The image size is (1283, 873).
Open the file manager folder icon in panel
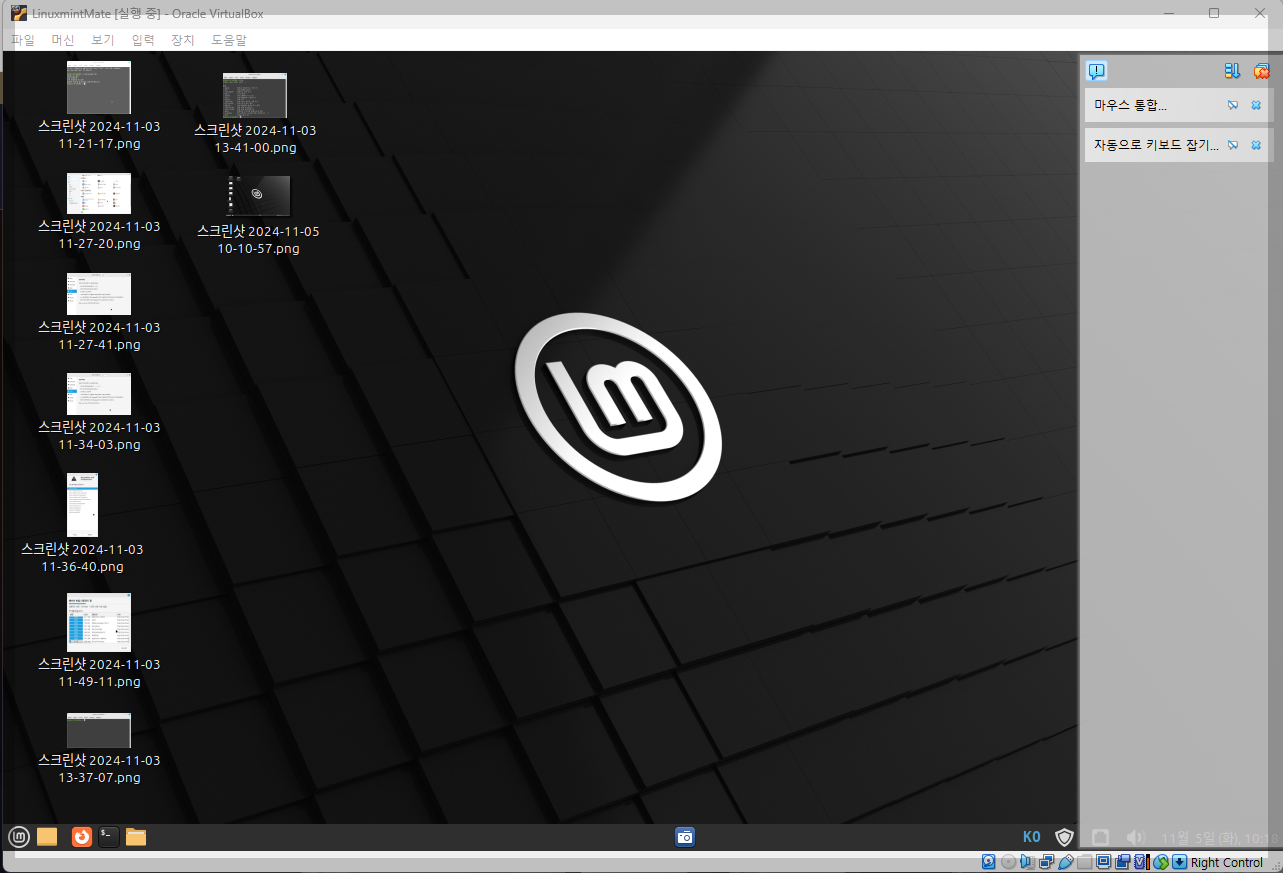point(136,837)
